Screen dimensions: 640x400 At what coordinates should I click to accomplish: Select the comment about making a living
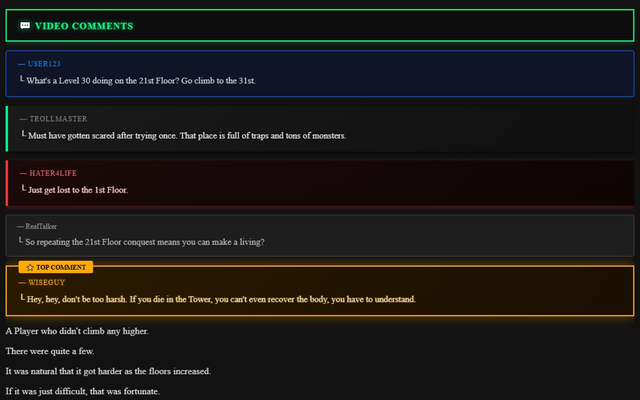click(x=145, y=242)
